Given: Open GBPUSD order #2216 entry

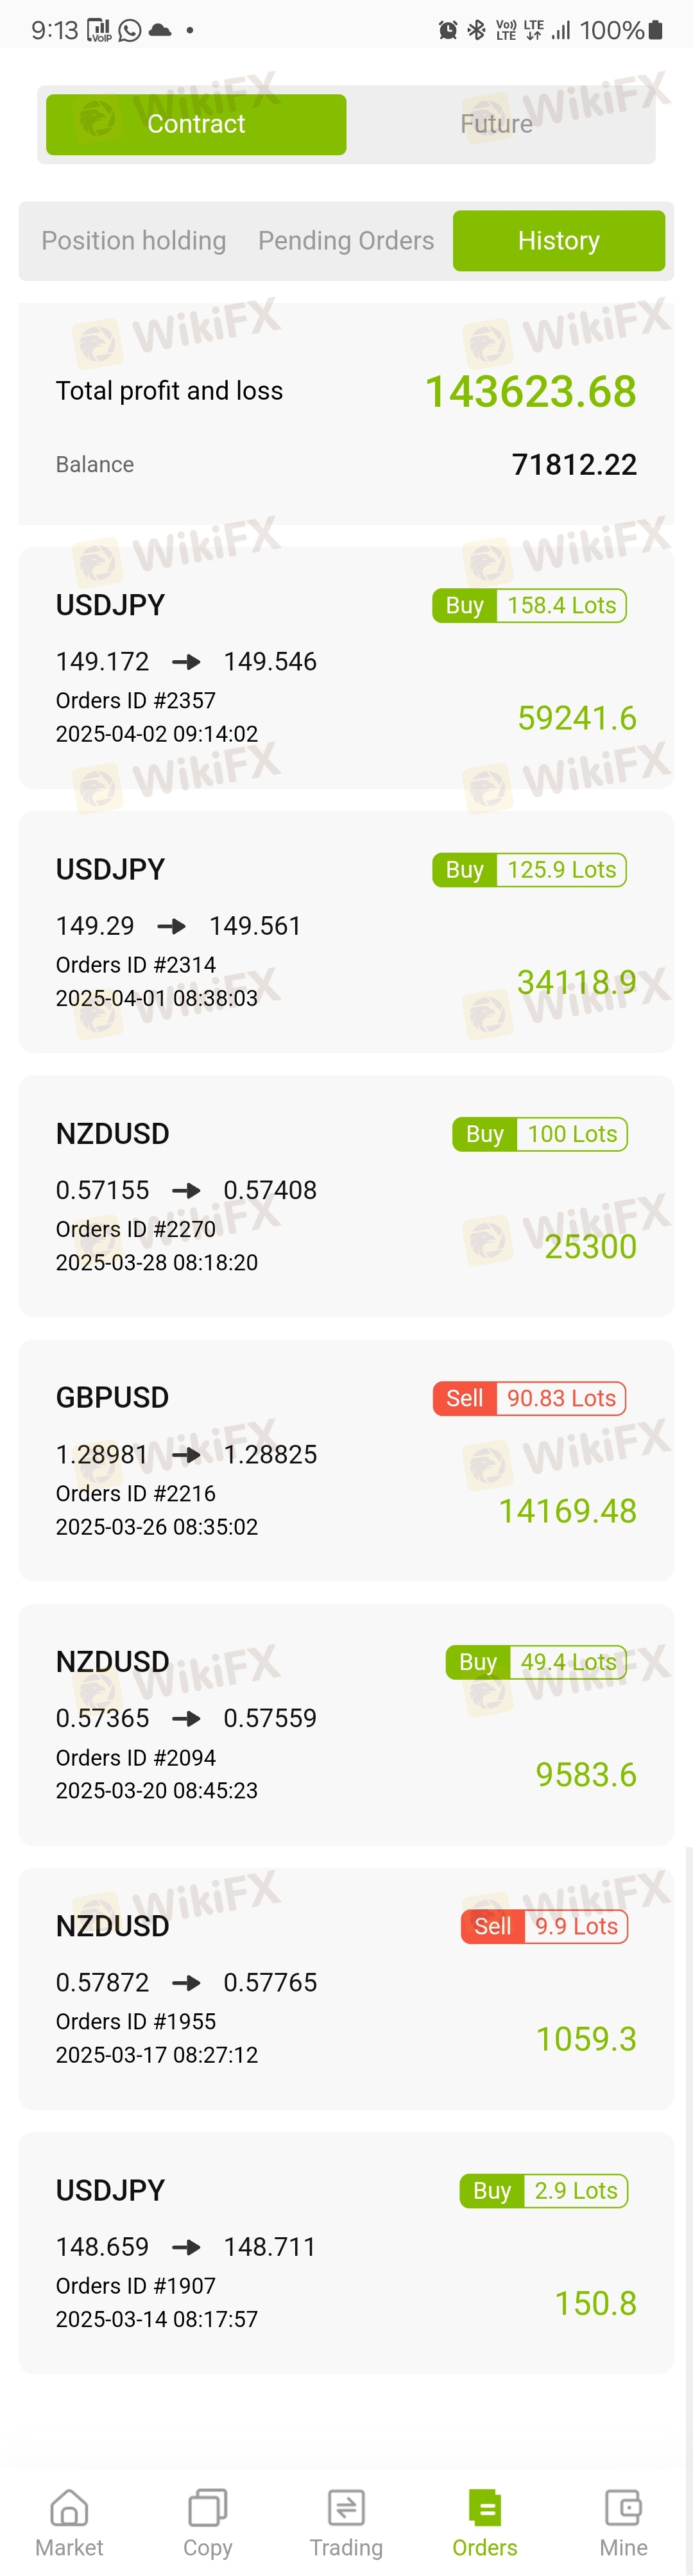Looking at the screenshot, I should click(x=346, y=1460).
